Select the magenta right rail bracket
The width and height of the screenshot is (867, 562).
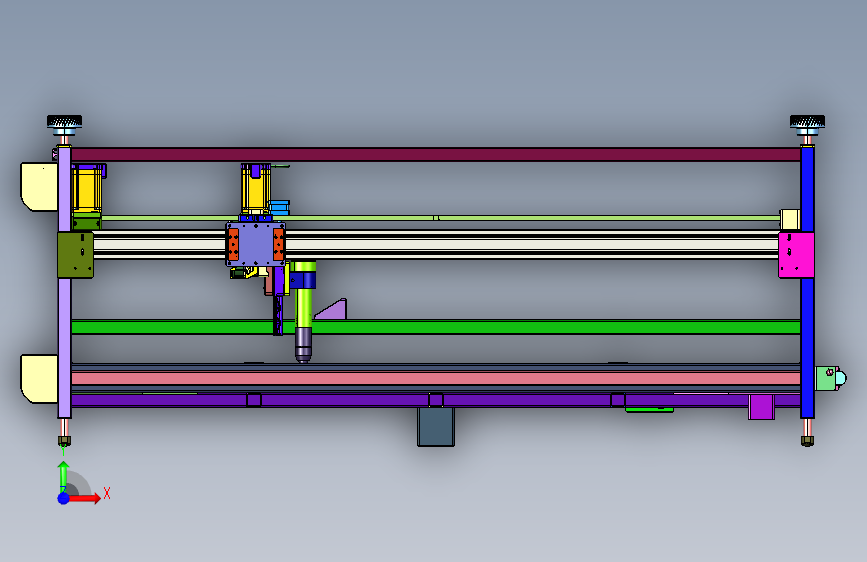pyautogui.click(x=796, y=255)
